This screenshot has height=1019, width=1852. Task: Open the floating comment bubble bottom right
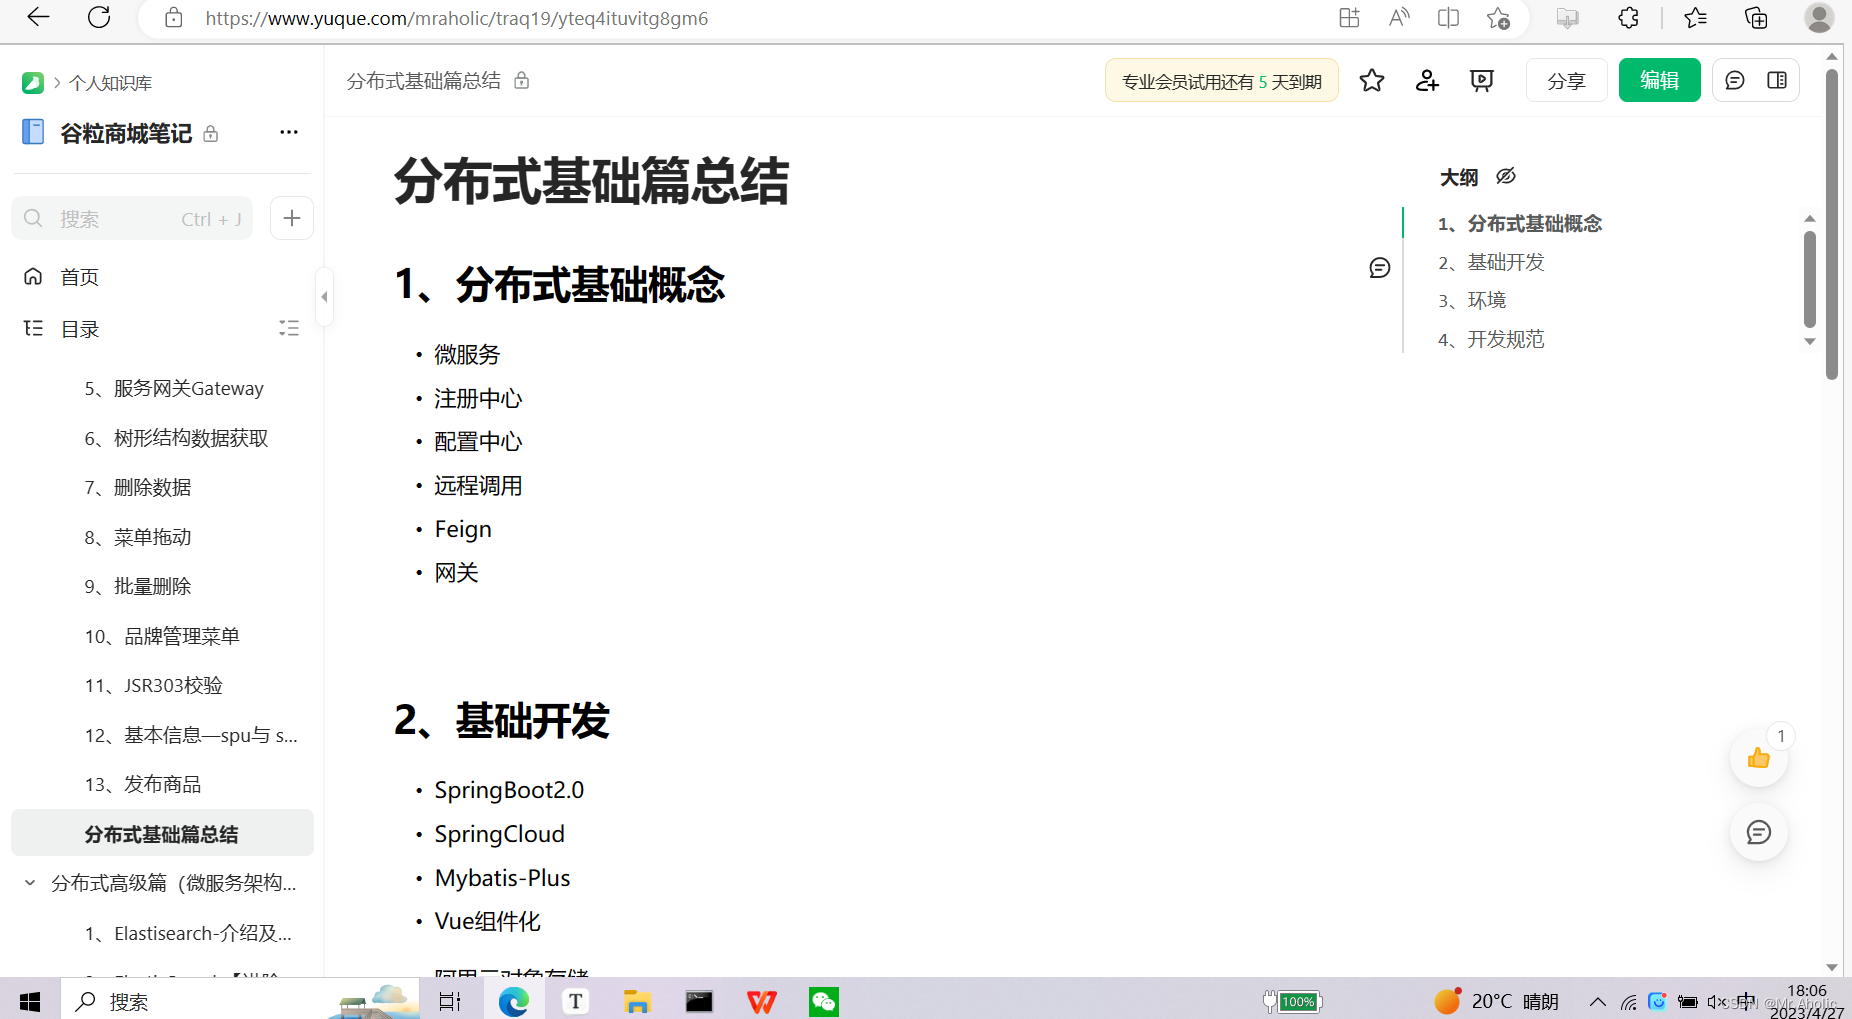click(x=1758, y=832)
